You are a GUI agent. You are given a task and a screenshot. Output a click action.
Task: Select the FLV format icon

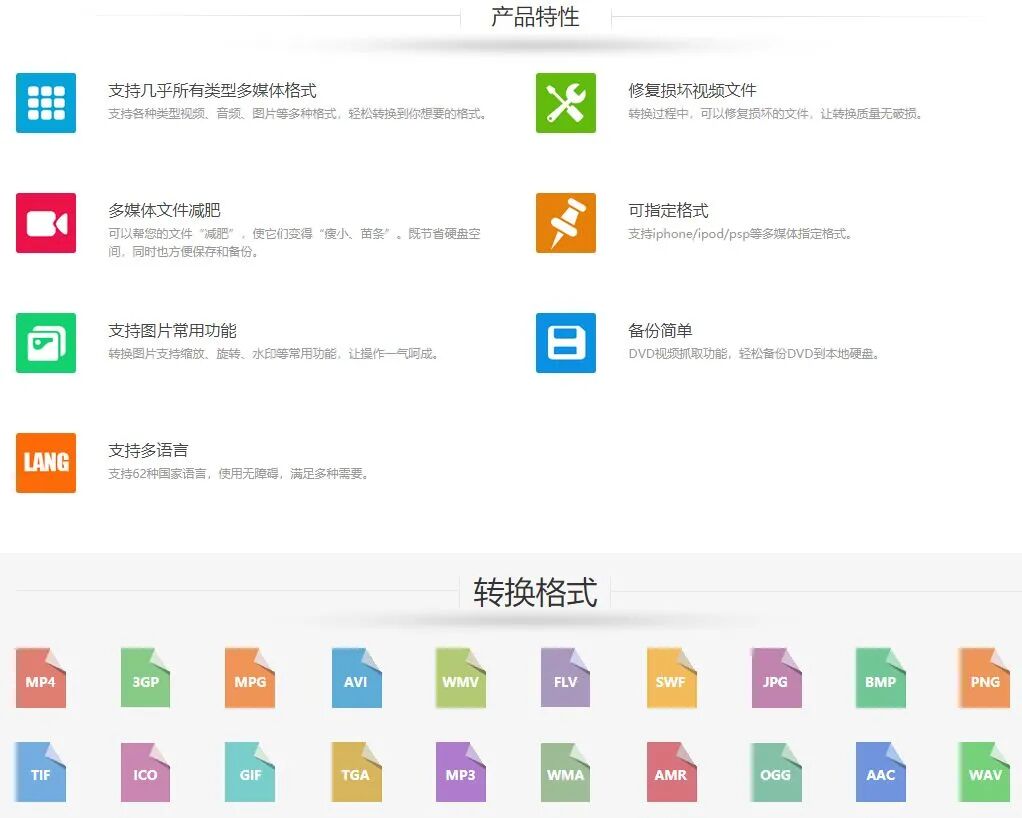565,678
